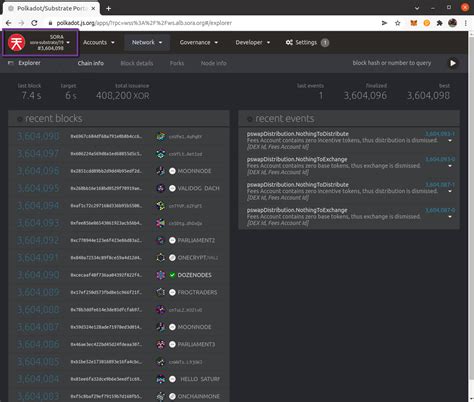Click the 408,200 XOR total issuance value
Screen dimensions: 474x402
pos(123,96)
